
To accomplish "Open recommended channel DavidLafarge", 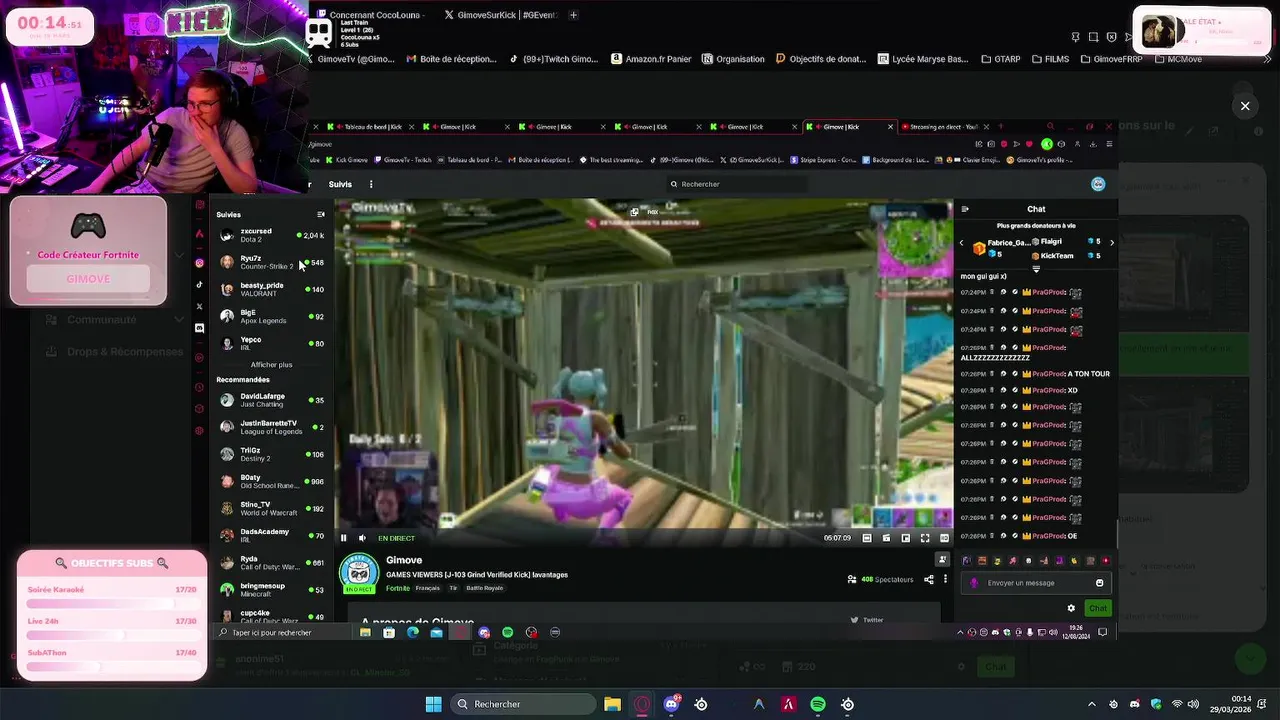I will tap(272, 400).
